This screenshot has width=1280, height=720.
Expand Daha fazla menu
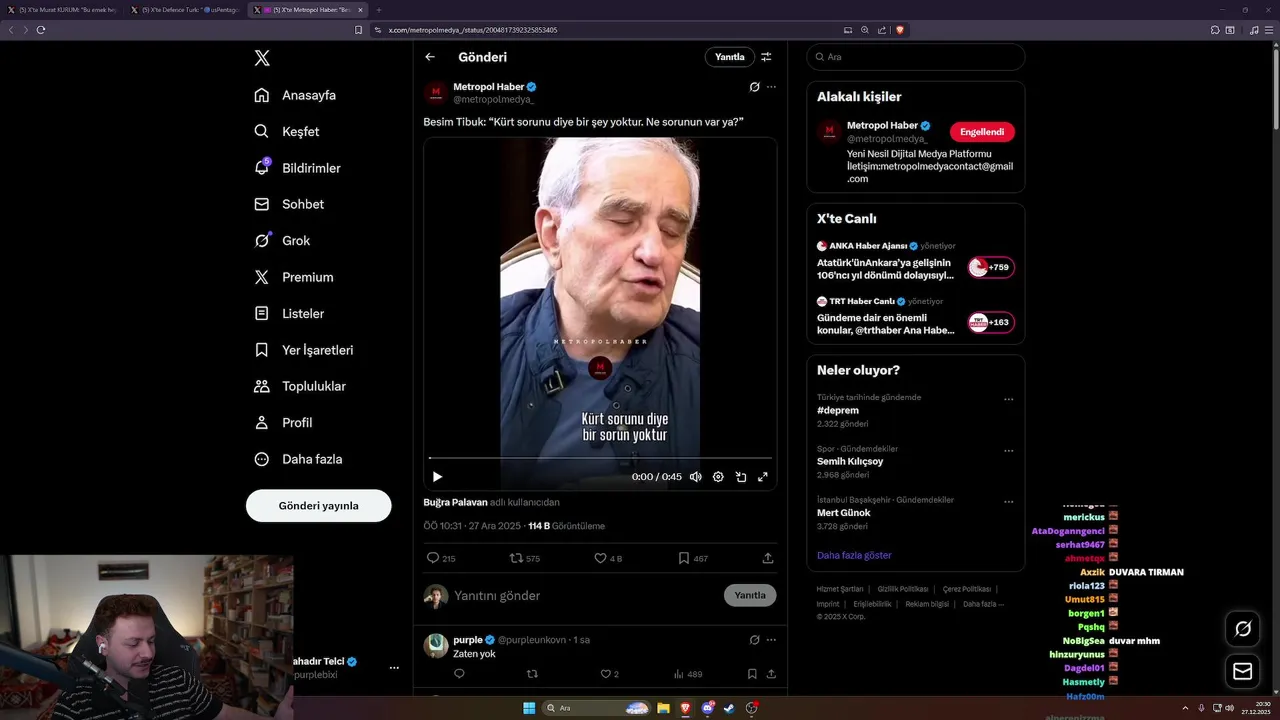point(298,459)
